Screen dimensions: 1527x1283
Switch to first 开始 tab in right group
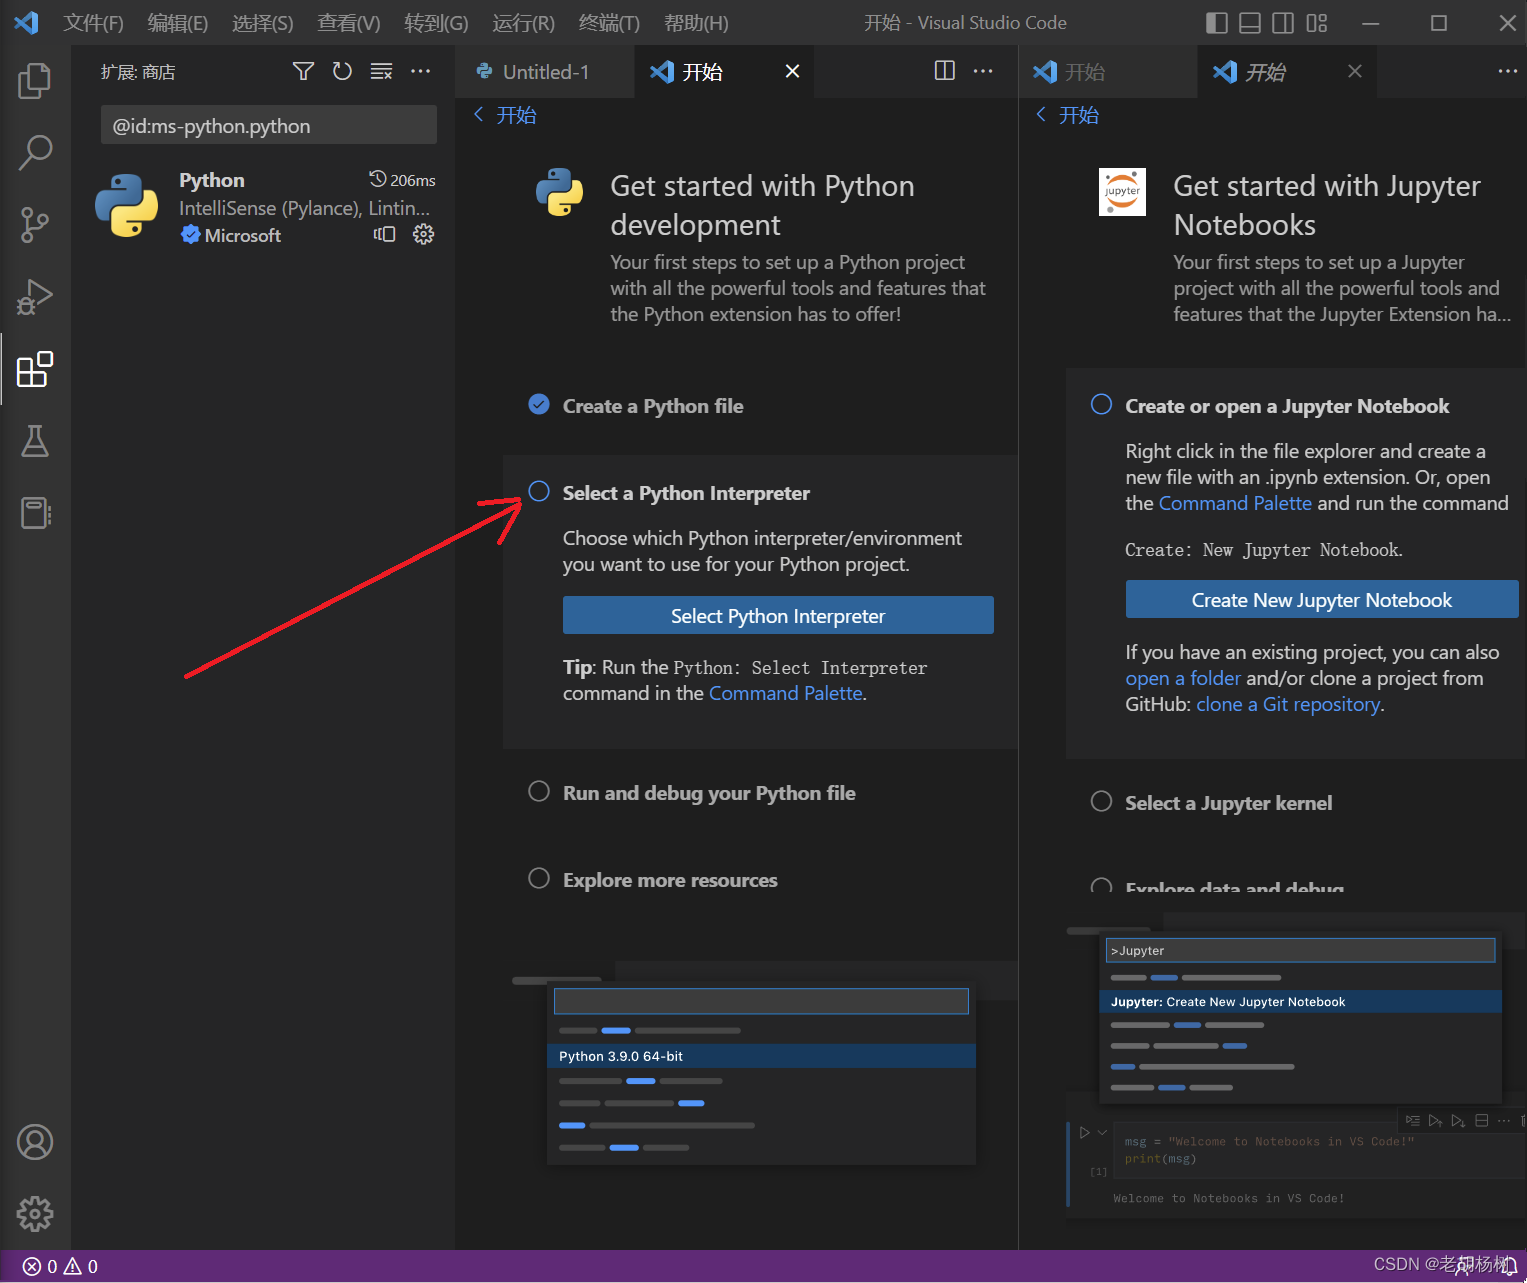click(1107, 71)
